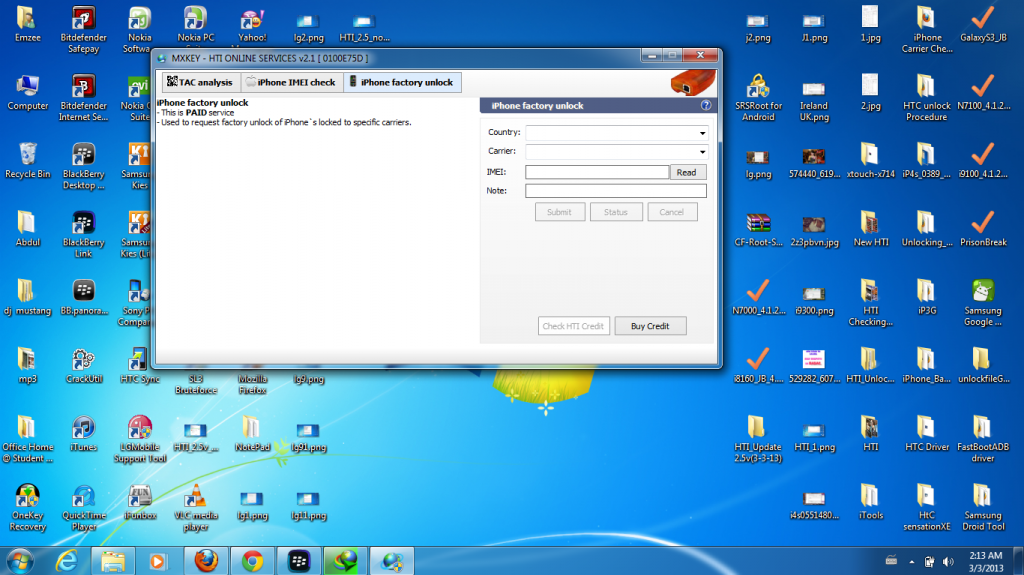The height and width of the screenshot is (575, 1024).
Task: Select the Recycle Bin icon
Action: pos(27,161)
